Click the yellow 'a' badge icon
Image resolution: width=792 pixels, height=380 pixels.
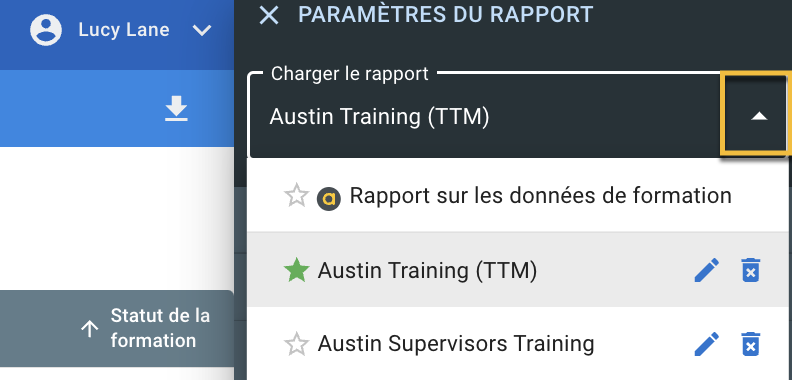[329, 199]
